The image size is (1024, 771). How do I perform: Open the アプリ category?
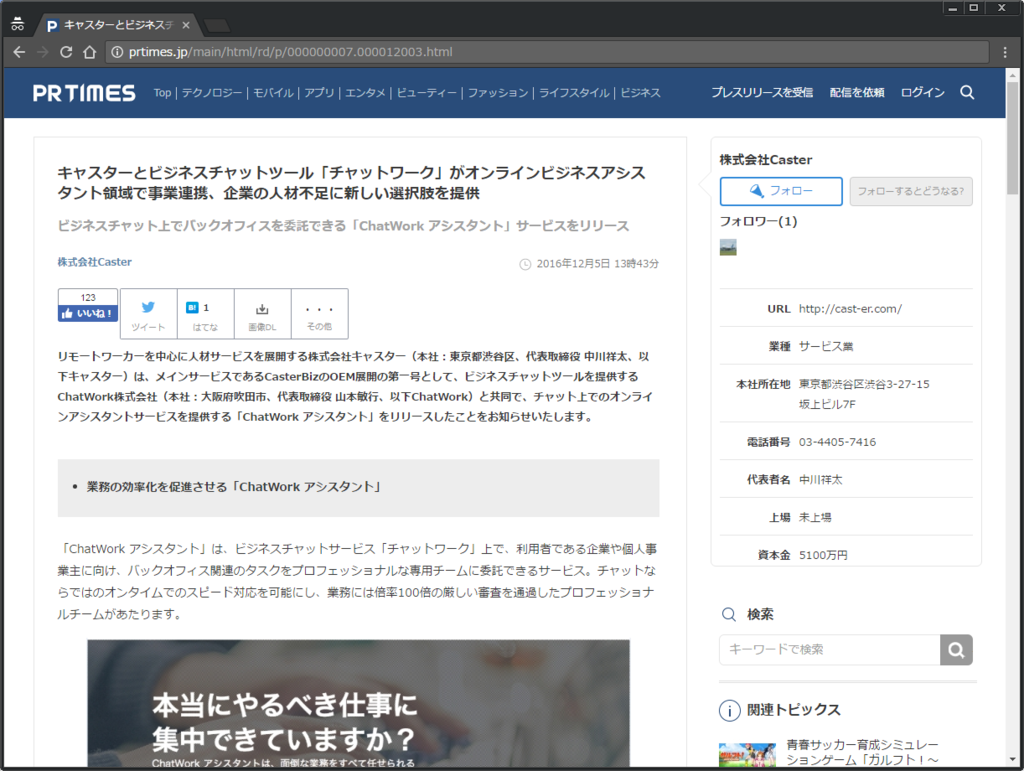point(319,93)
